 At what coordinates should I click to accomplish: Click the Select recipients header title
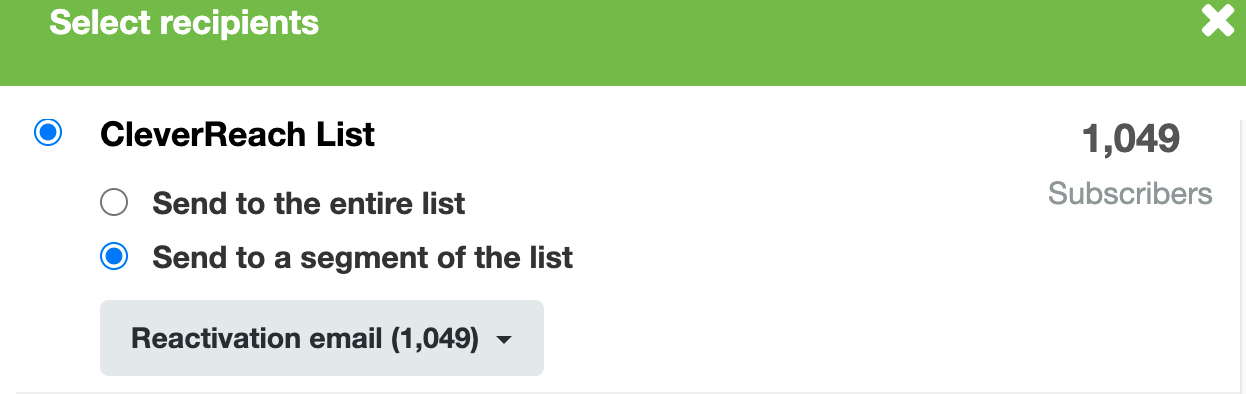(x=184, y=22)
